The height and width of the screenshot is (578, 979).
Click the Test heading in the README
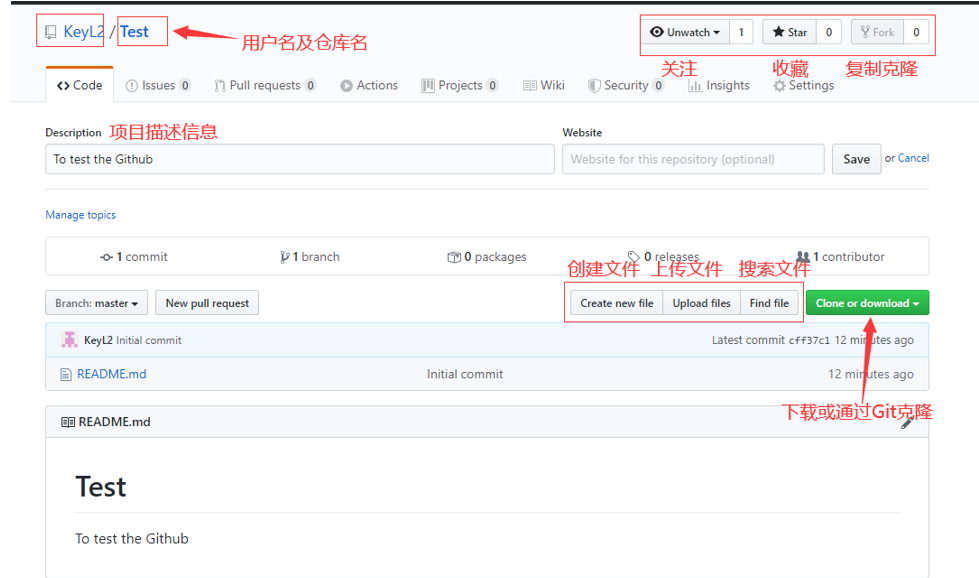point(101,486)
